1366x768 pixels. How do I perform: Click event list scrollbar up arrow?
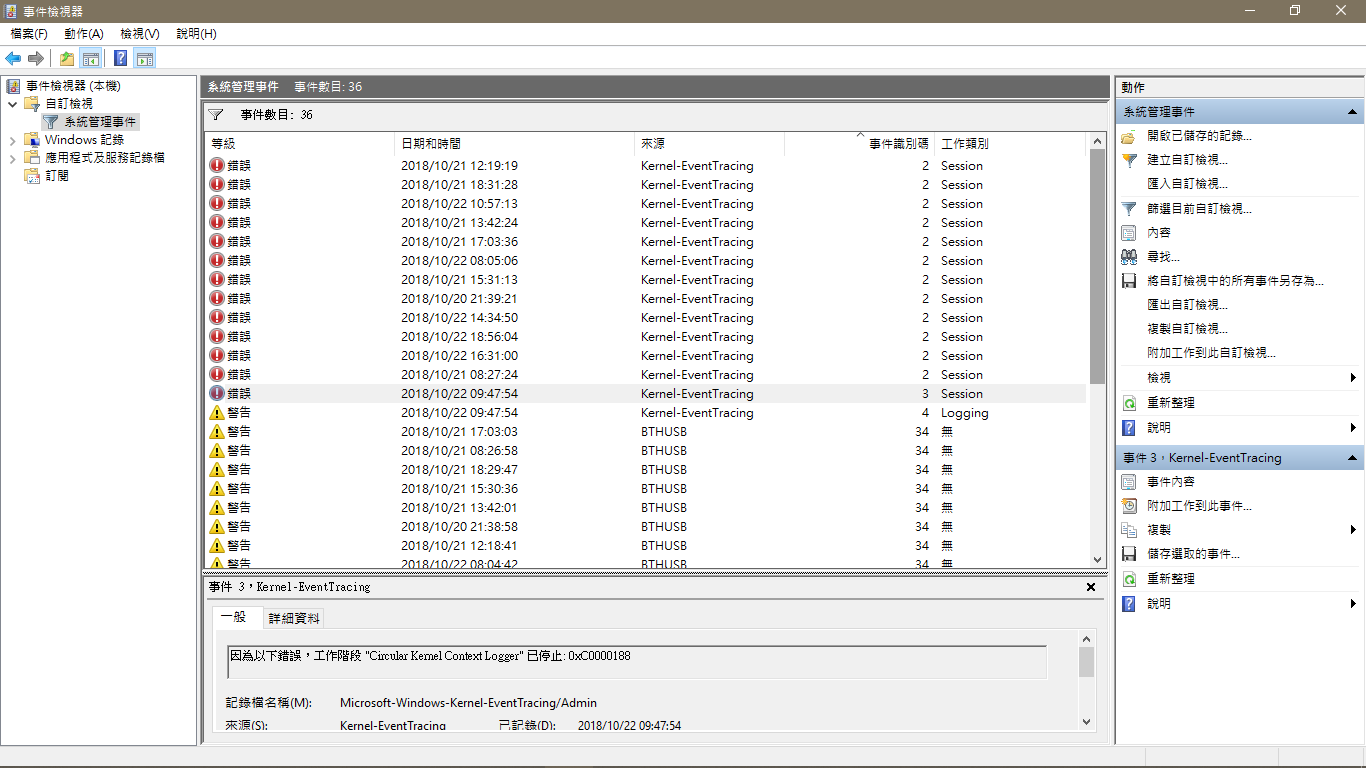click(x=1097, y=142)
